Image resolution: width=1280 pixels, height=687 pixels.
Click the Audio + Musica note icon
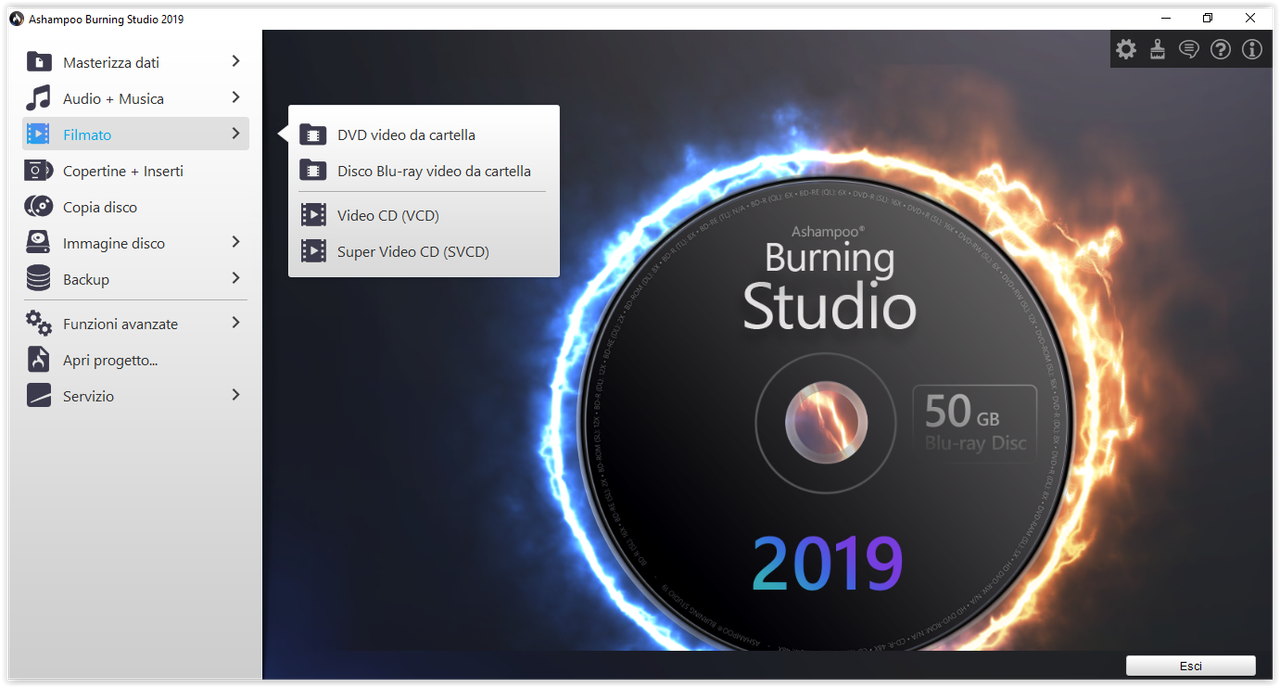click(38, 98)
